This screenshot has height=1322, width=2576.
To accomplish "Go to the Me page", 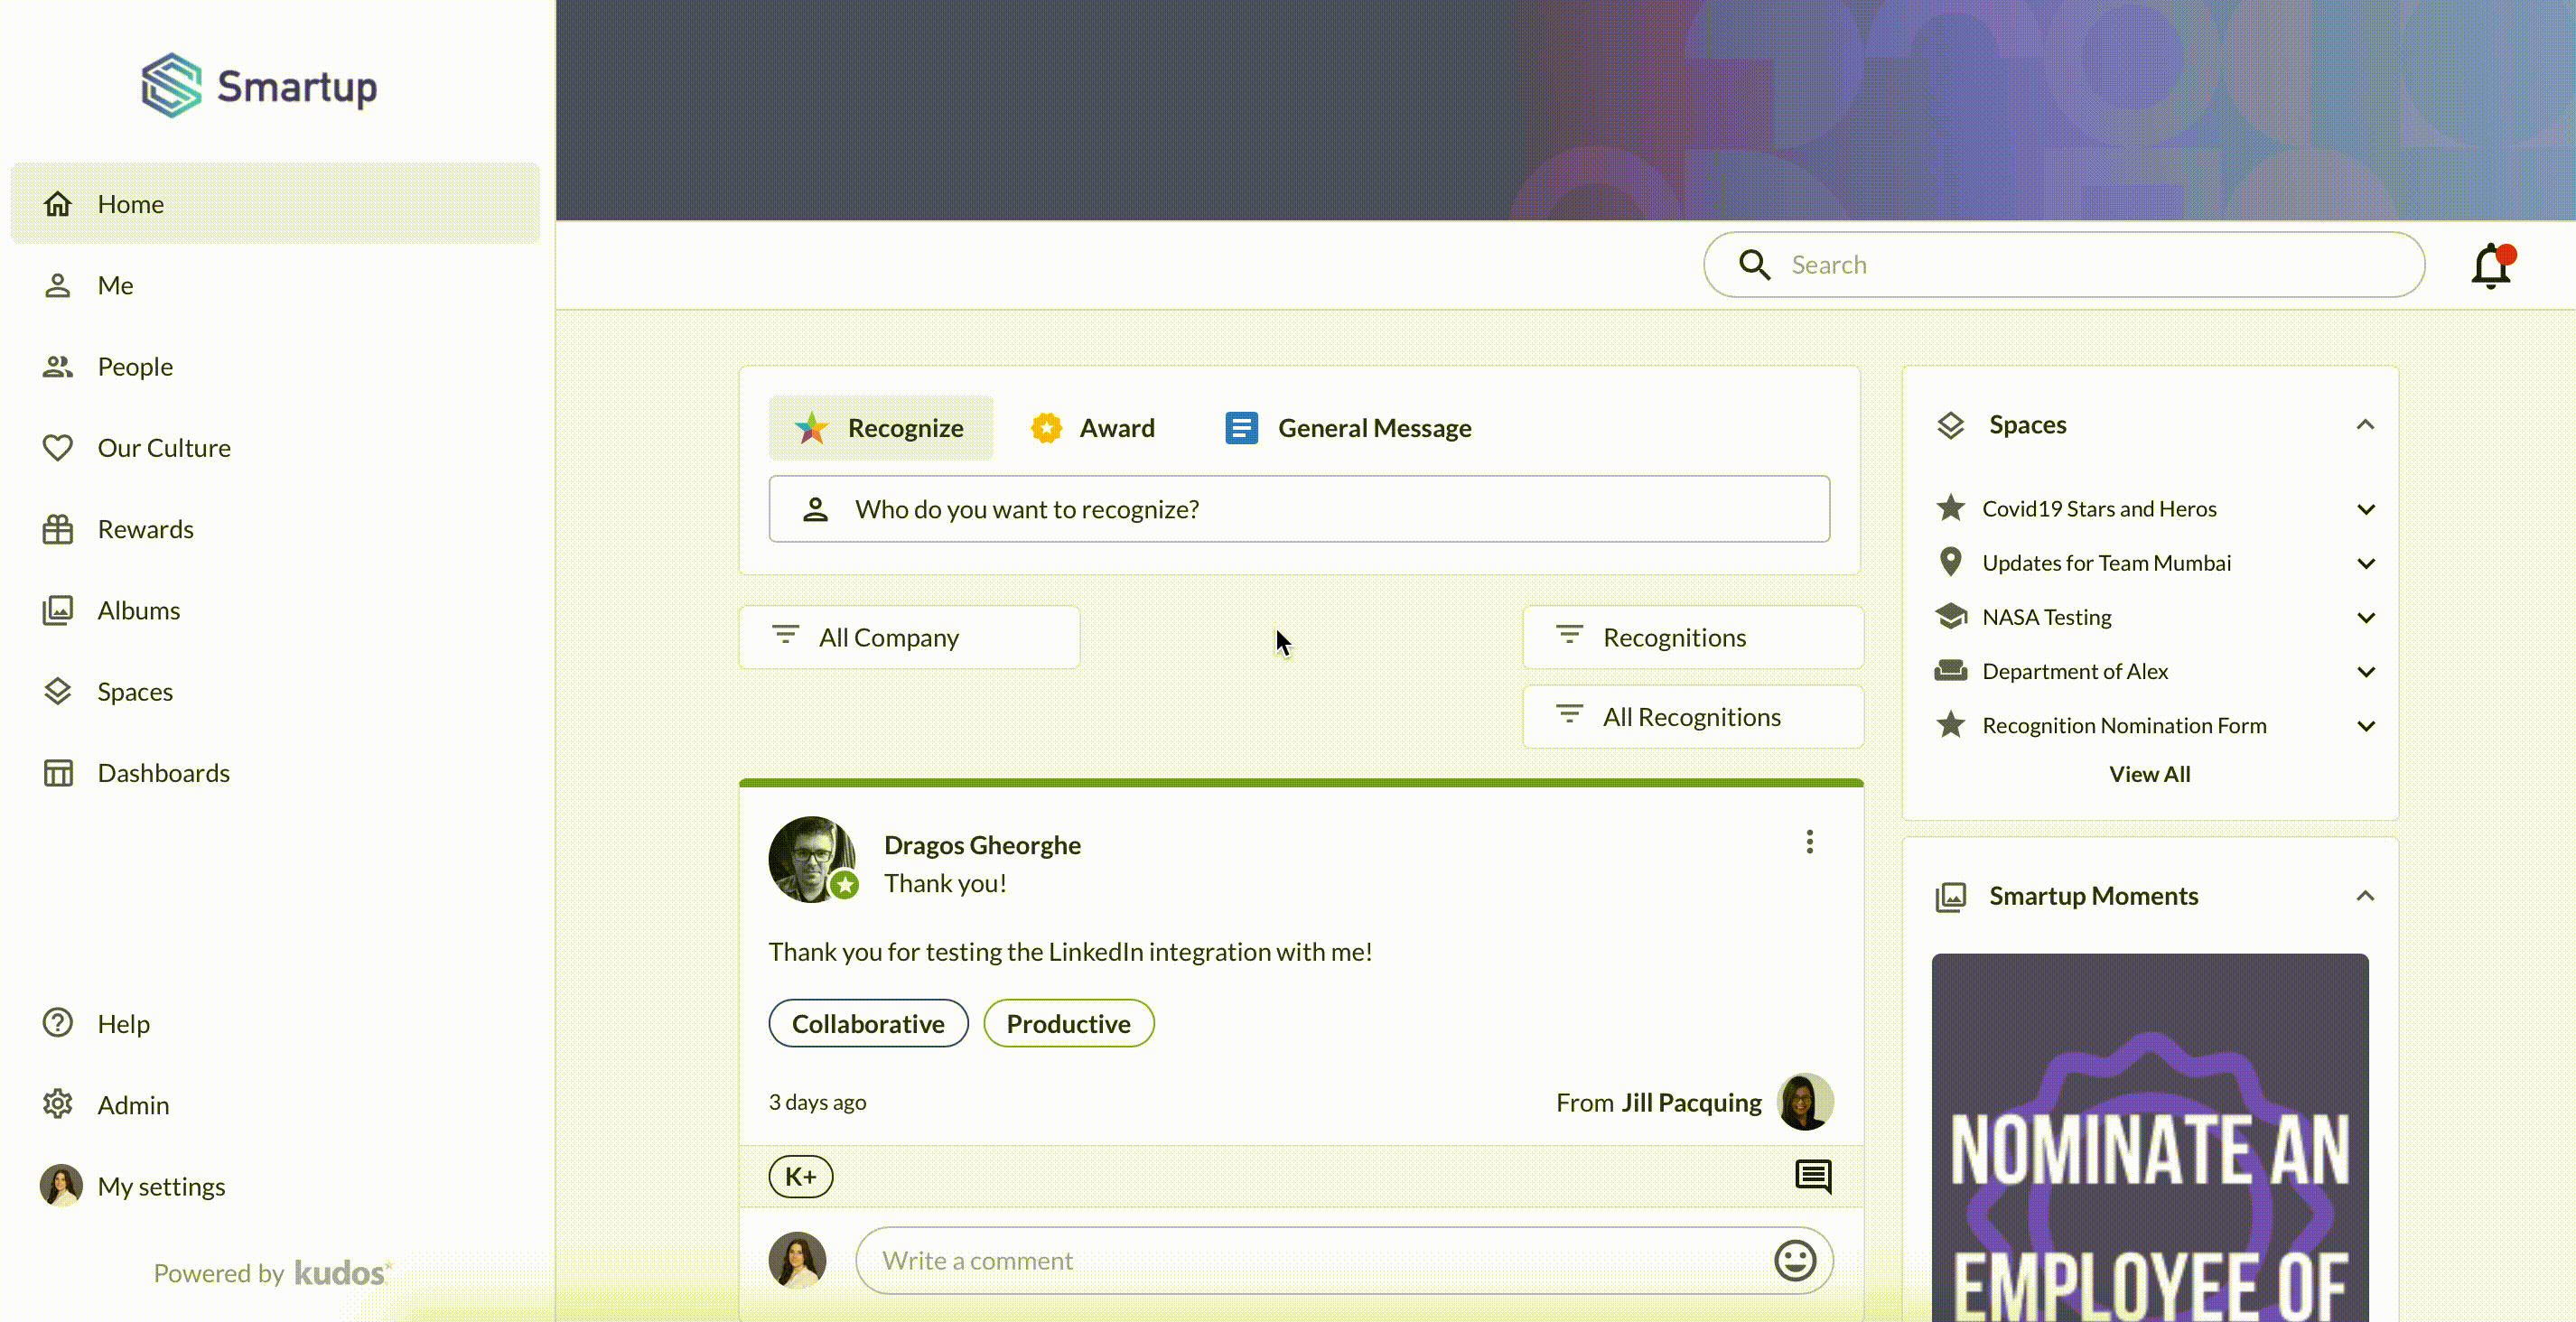I will click(275, 285).
